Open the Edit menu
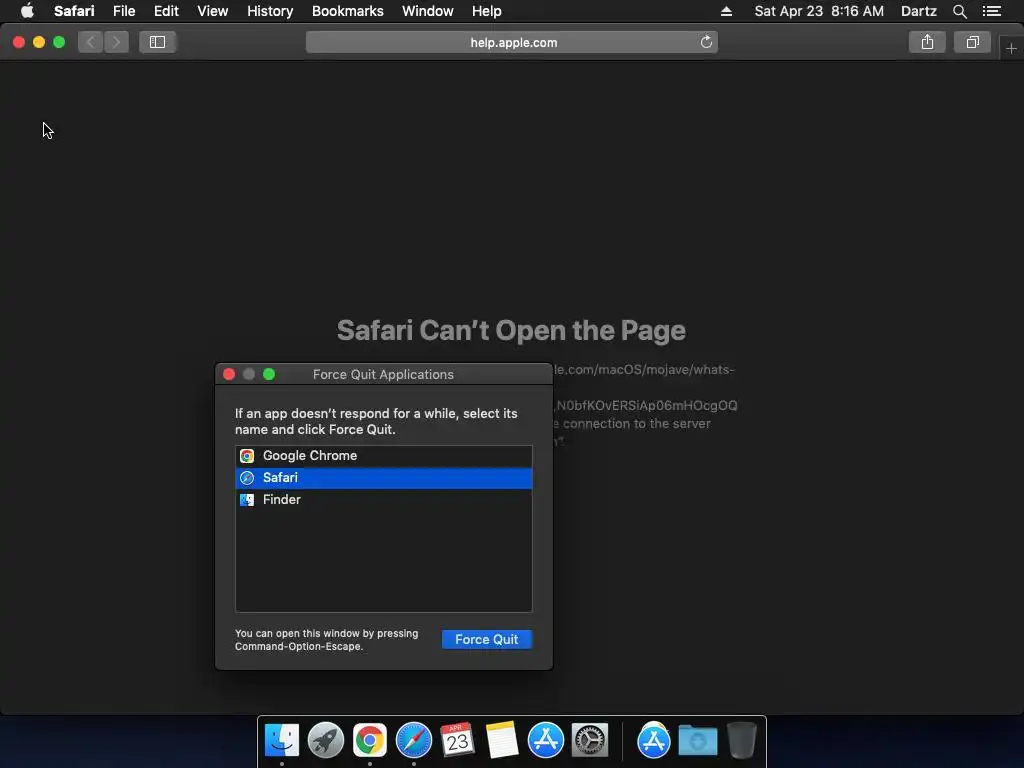The height and width of the screenshot is (768, 1024). [166, 11]
